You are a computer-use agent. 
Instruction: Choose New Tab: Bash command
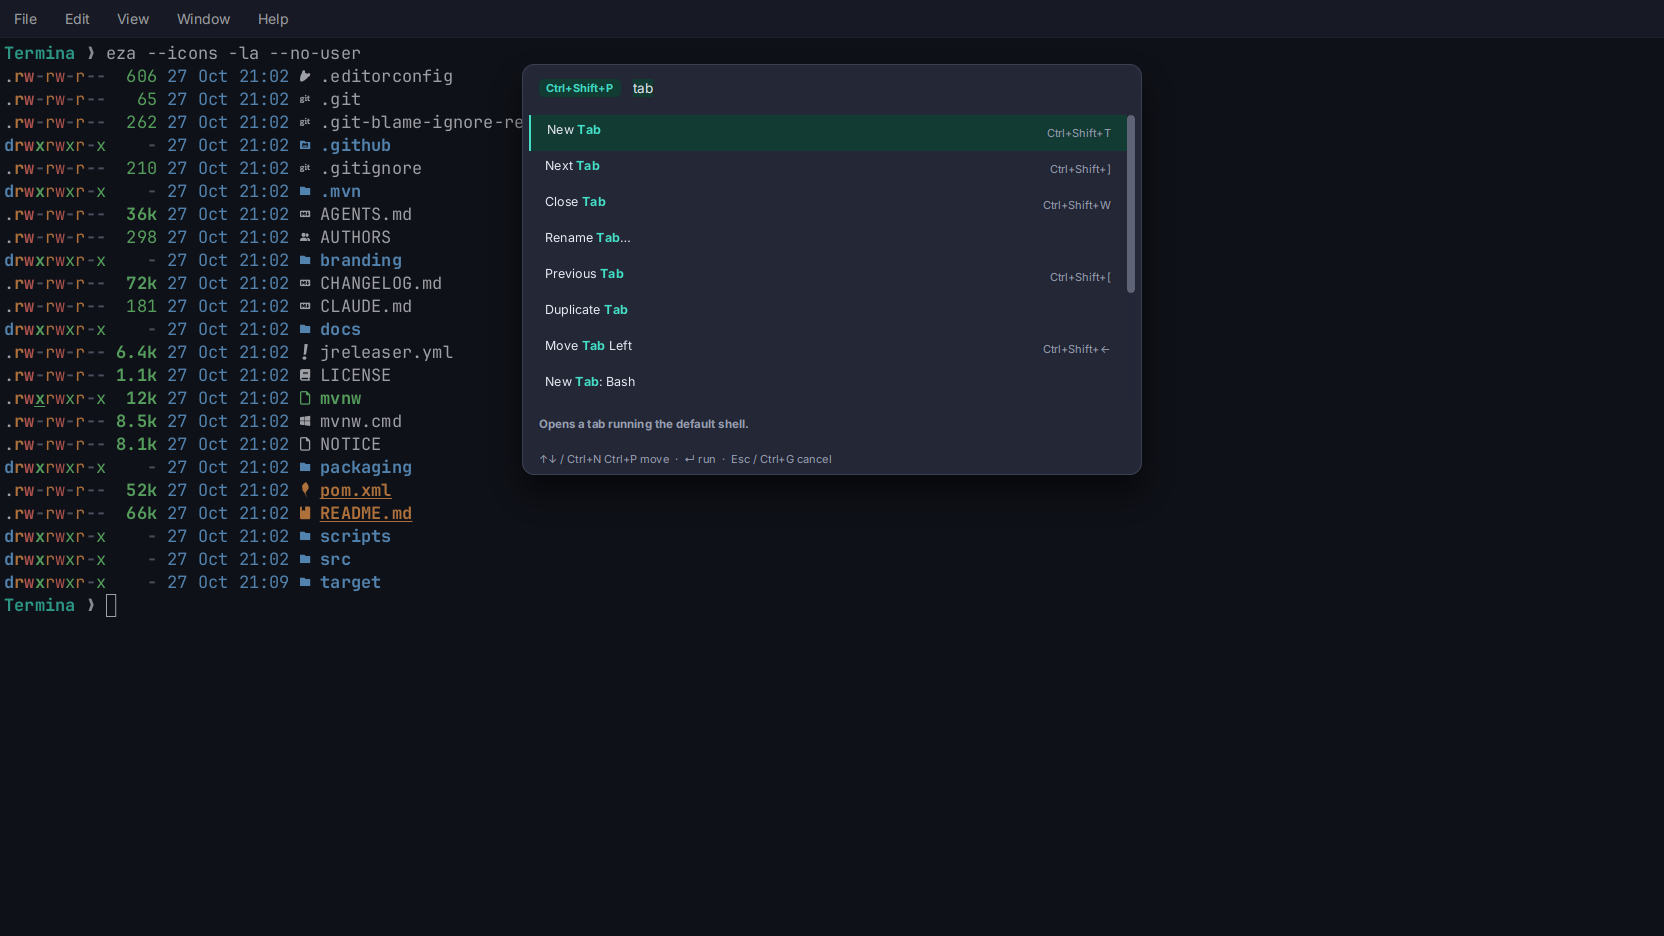pos(828,385)
